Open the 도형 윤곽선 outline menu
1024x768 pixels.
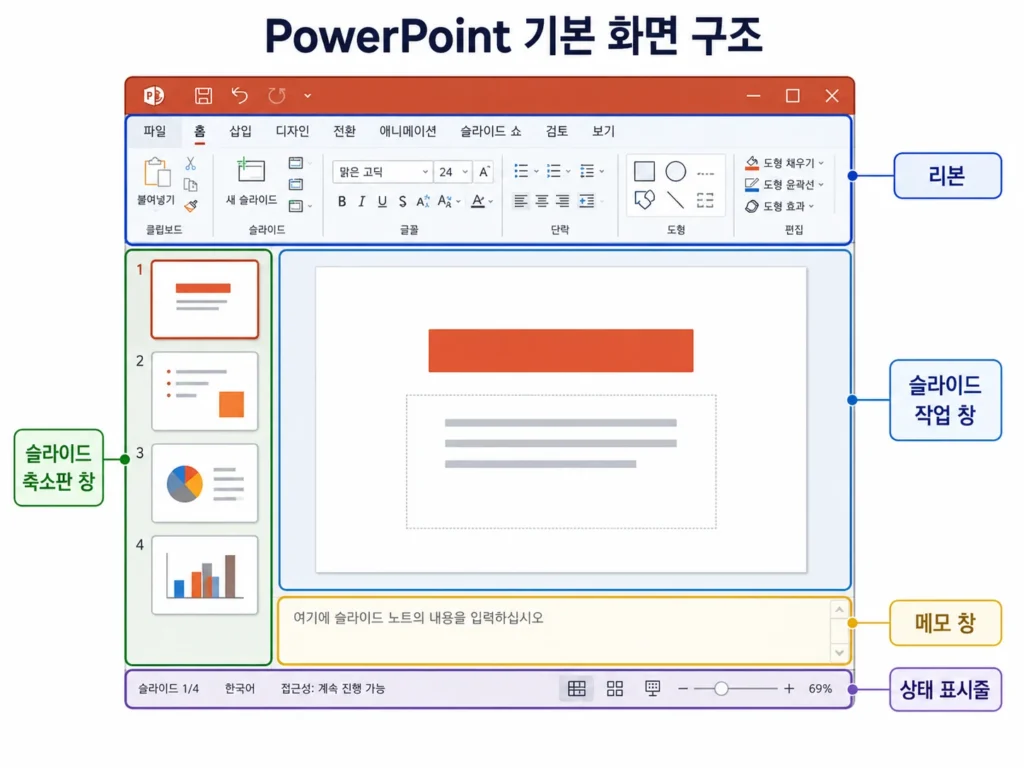click(x=784, y=185)
